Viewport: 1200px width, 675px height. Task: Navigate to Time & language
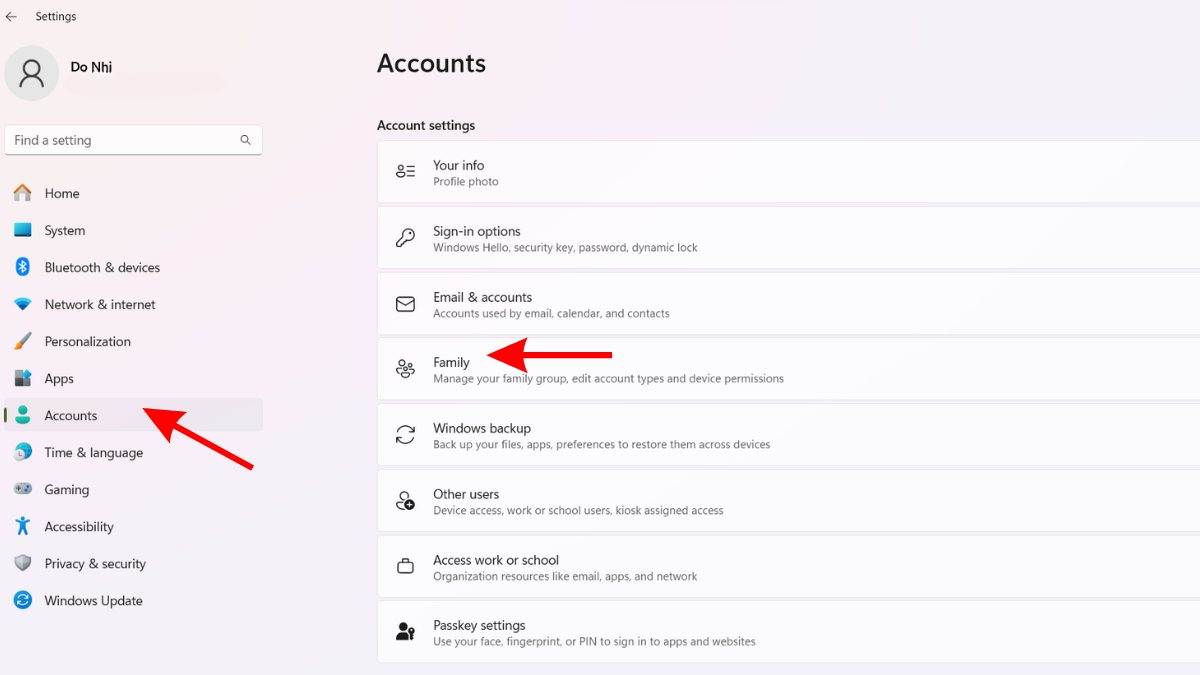point(93,452)
